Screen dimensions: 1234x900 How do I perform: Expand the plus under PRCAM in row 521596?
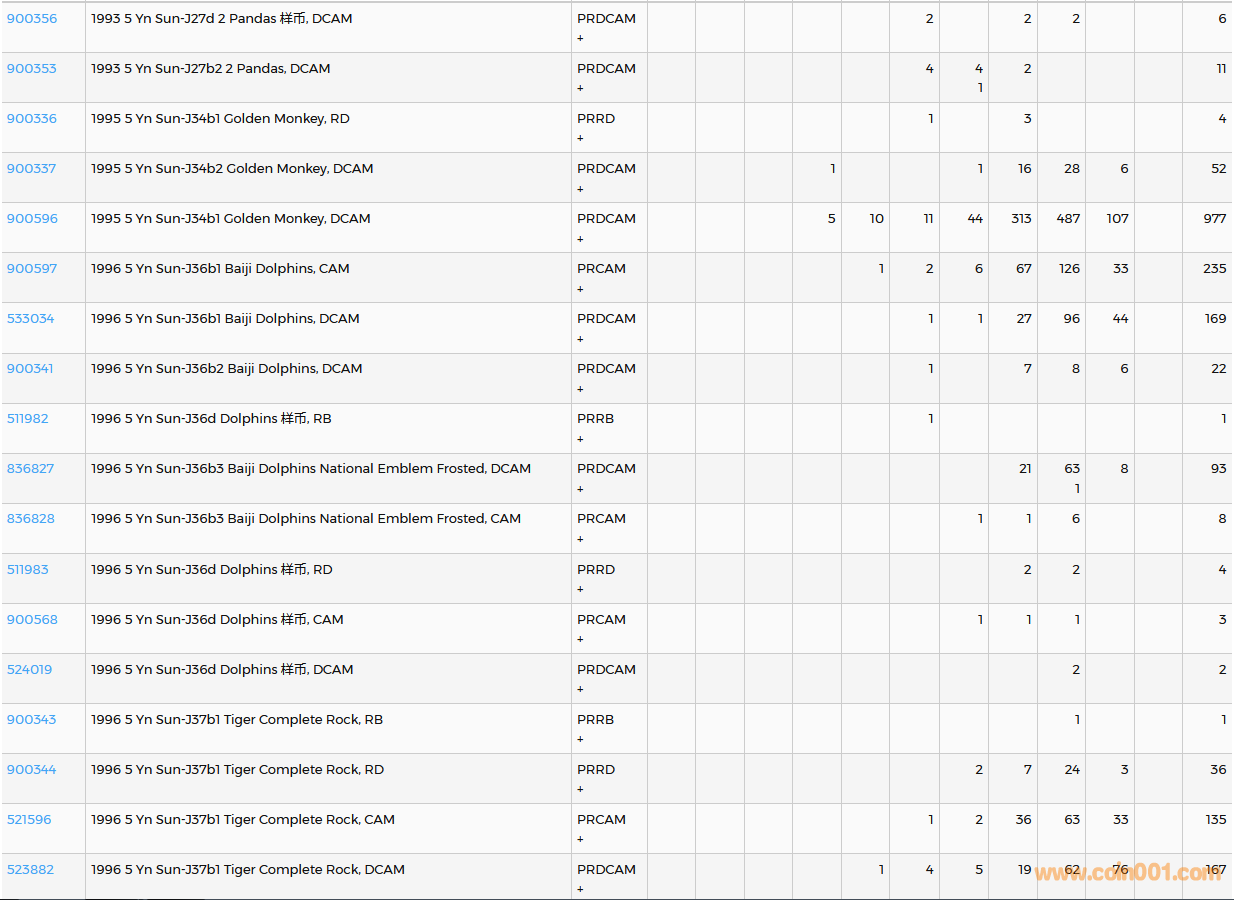click(x=580, y=839)
